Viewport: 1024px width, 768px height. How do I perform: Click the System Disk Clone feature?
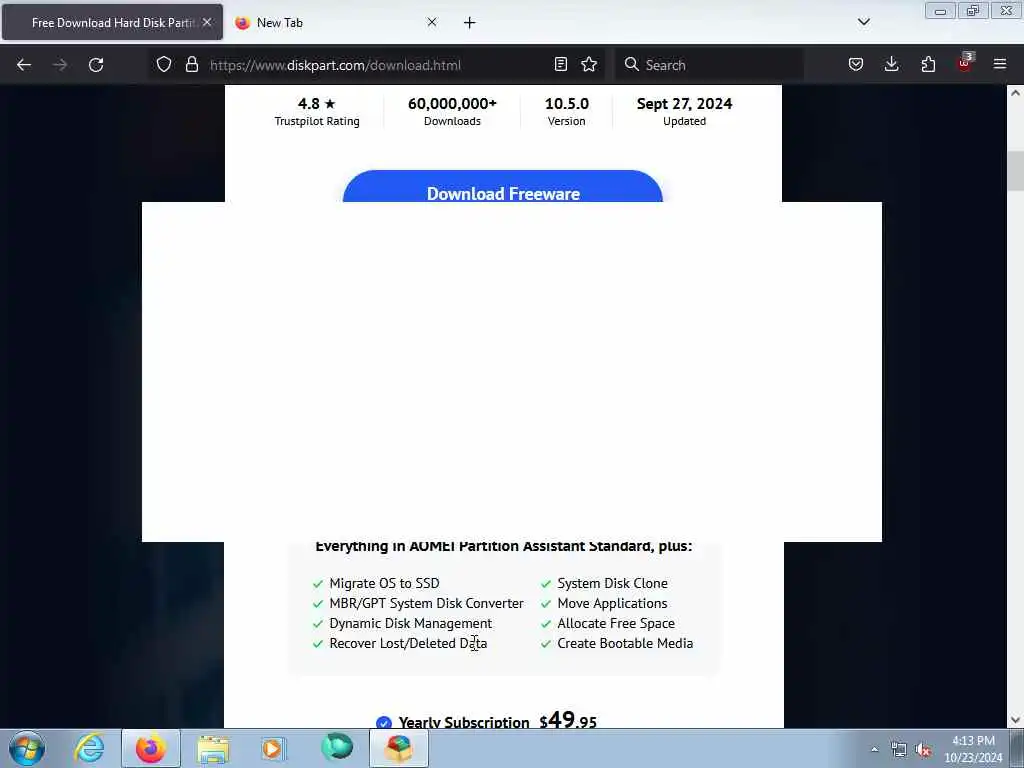tap(612, 583)
